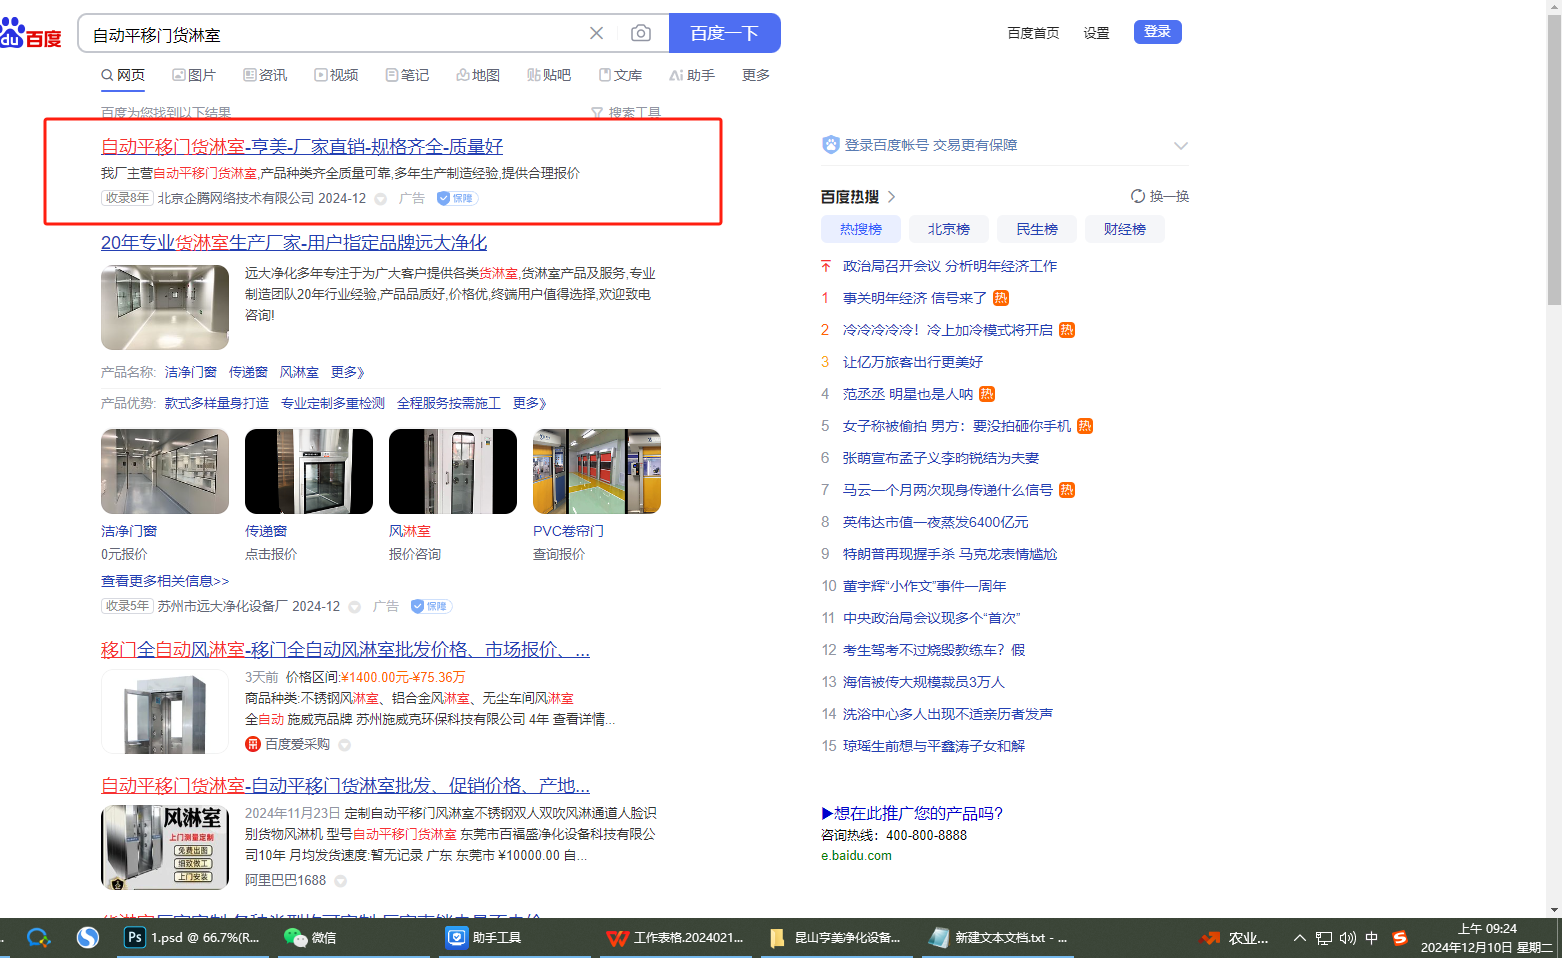Open the 设置 link
The height and width of the screenshot is (958, 1562).
(x=1096, y=33)
